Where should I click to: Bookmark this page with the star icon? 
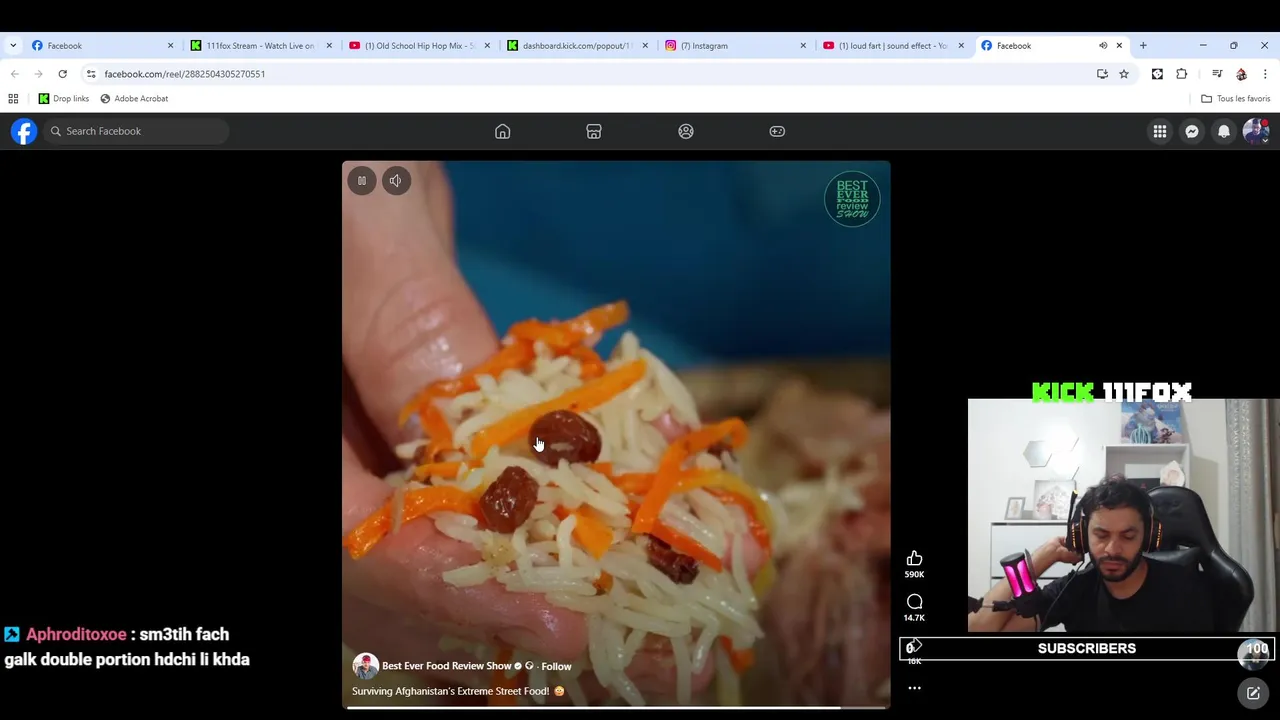tap(1124, 74)
